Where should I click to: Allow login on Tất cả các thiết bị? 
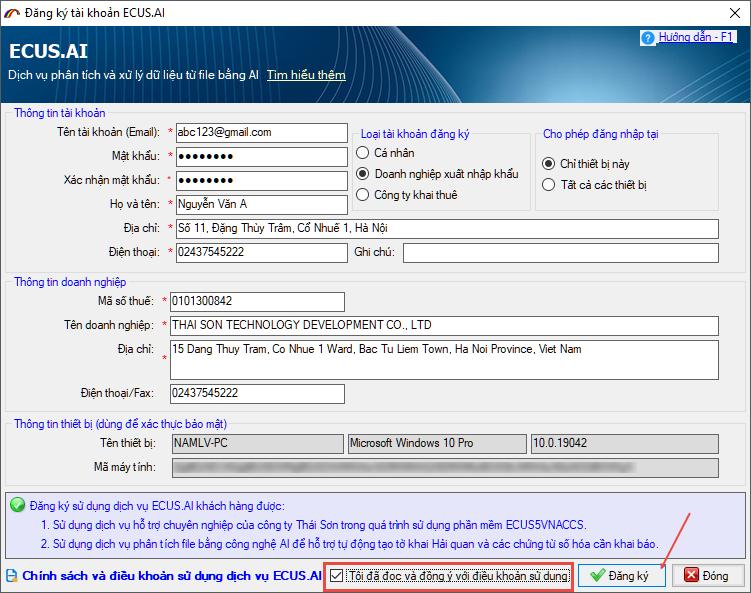point(548,185)
